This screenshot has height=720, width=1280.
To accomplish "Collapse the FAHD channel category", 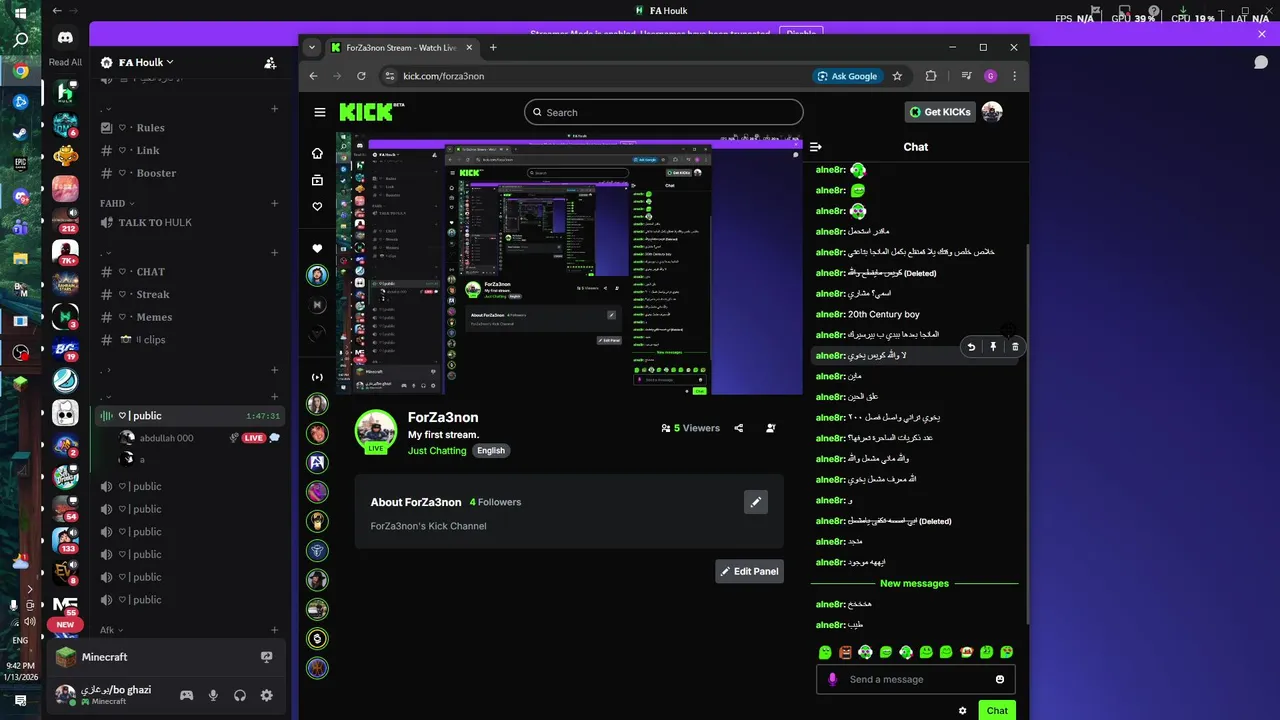I will point(117,203).
